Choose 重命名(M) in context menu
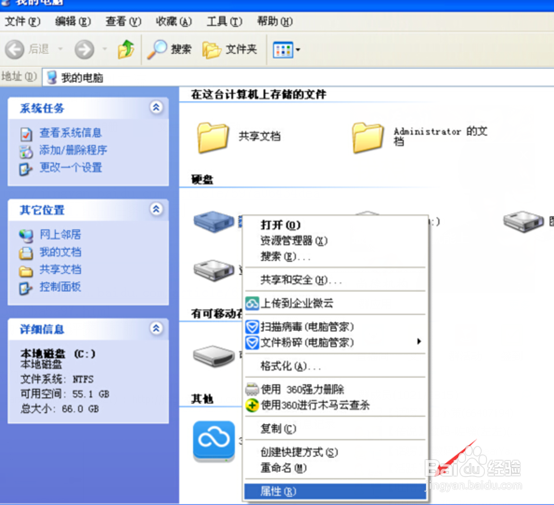This screenshot has height=505, width=554. point(335,468)
